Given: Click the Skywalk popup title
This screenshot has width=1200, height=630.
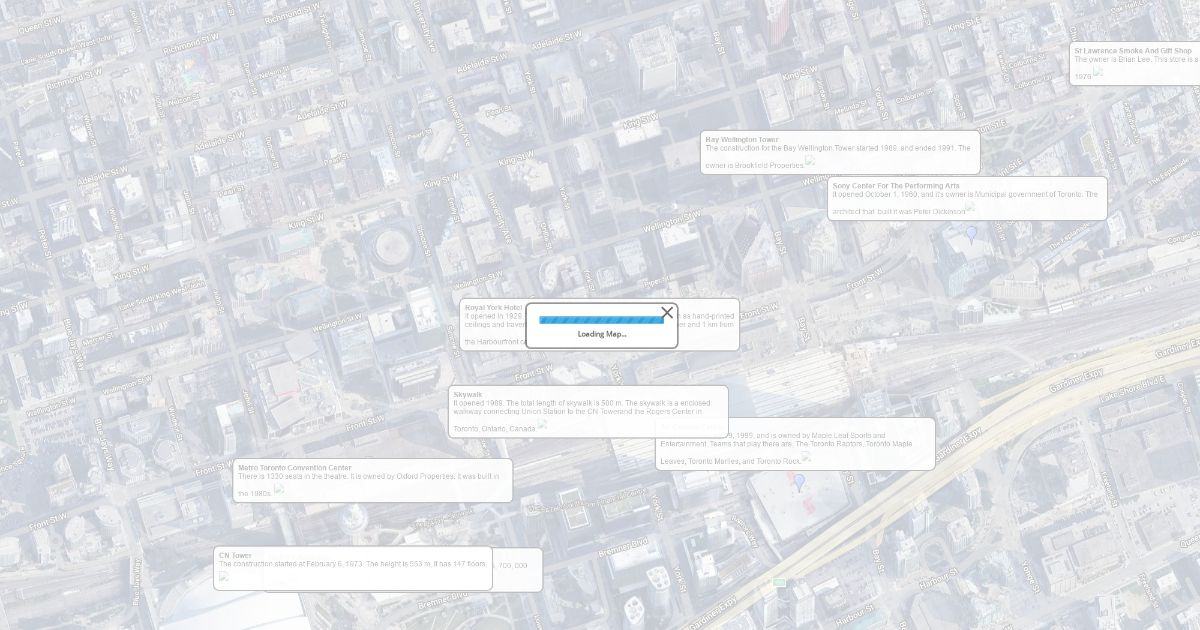Looking at the screenshot, I should (467, 394).
